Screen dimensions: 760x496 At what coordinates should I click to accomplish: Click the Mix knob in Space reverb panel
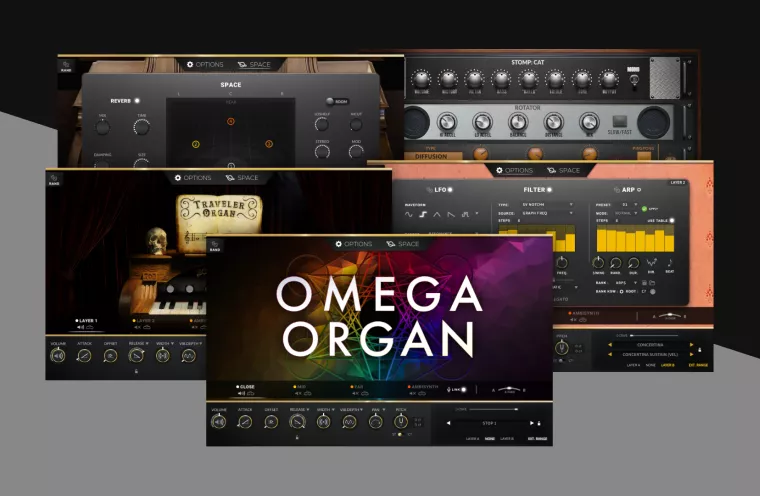click(102, 128)
